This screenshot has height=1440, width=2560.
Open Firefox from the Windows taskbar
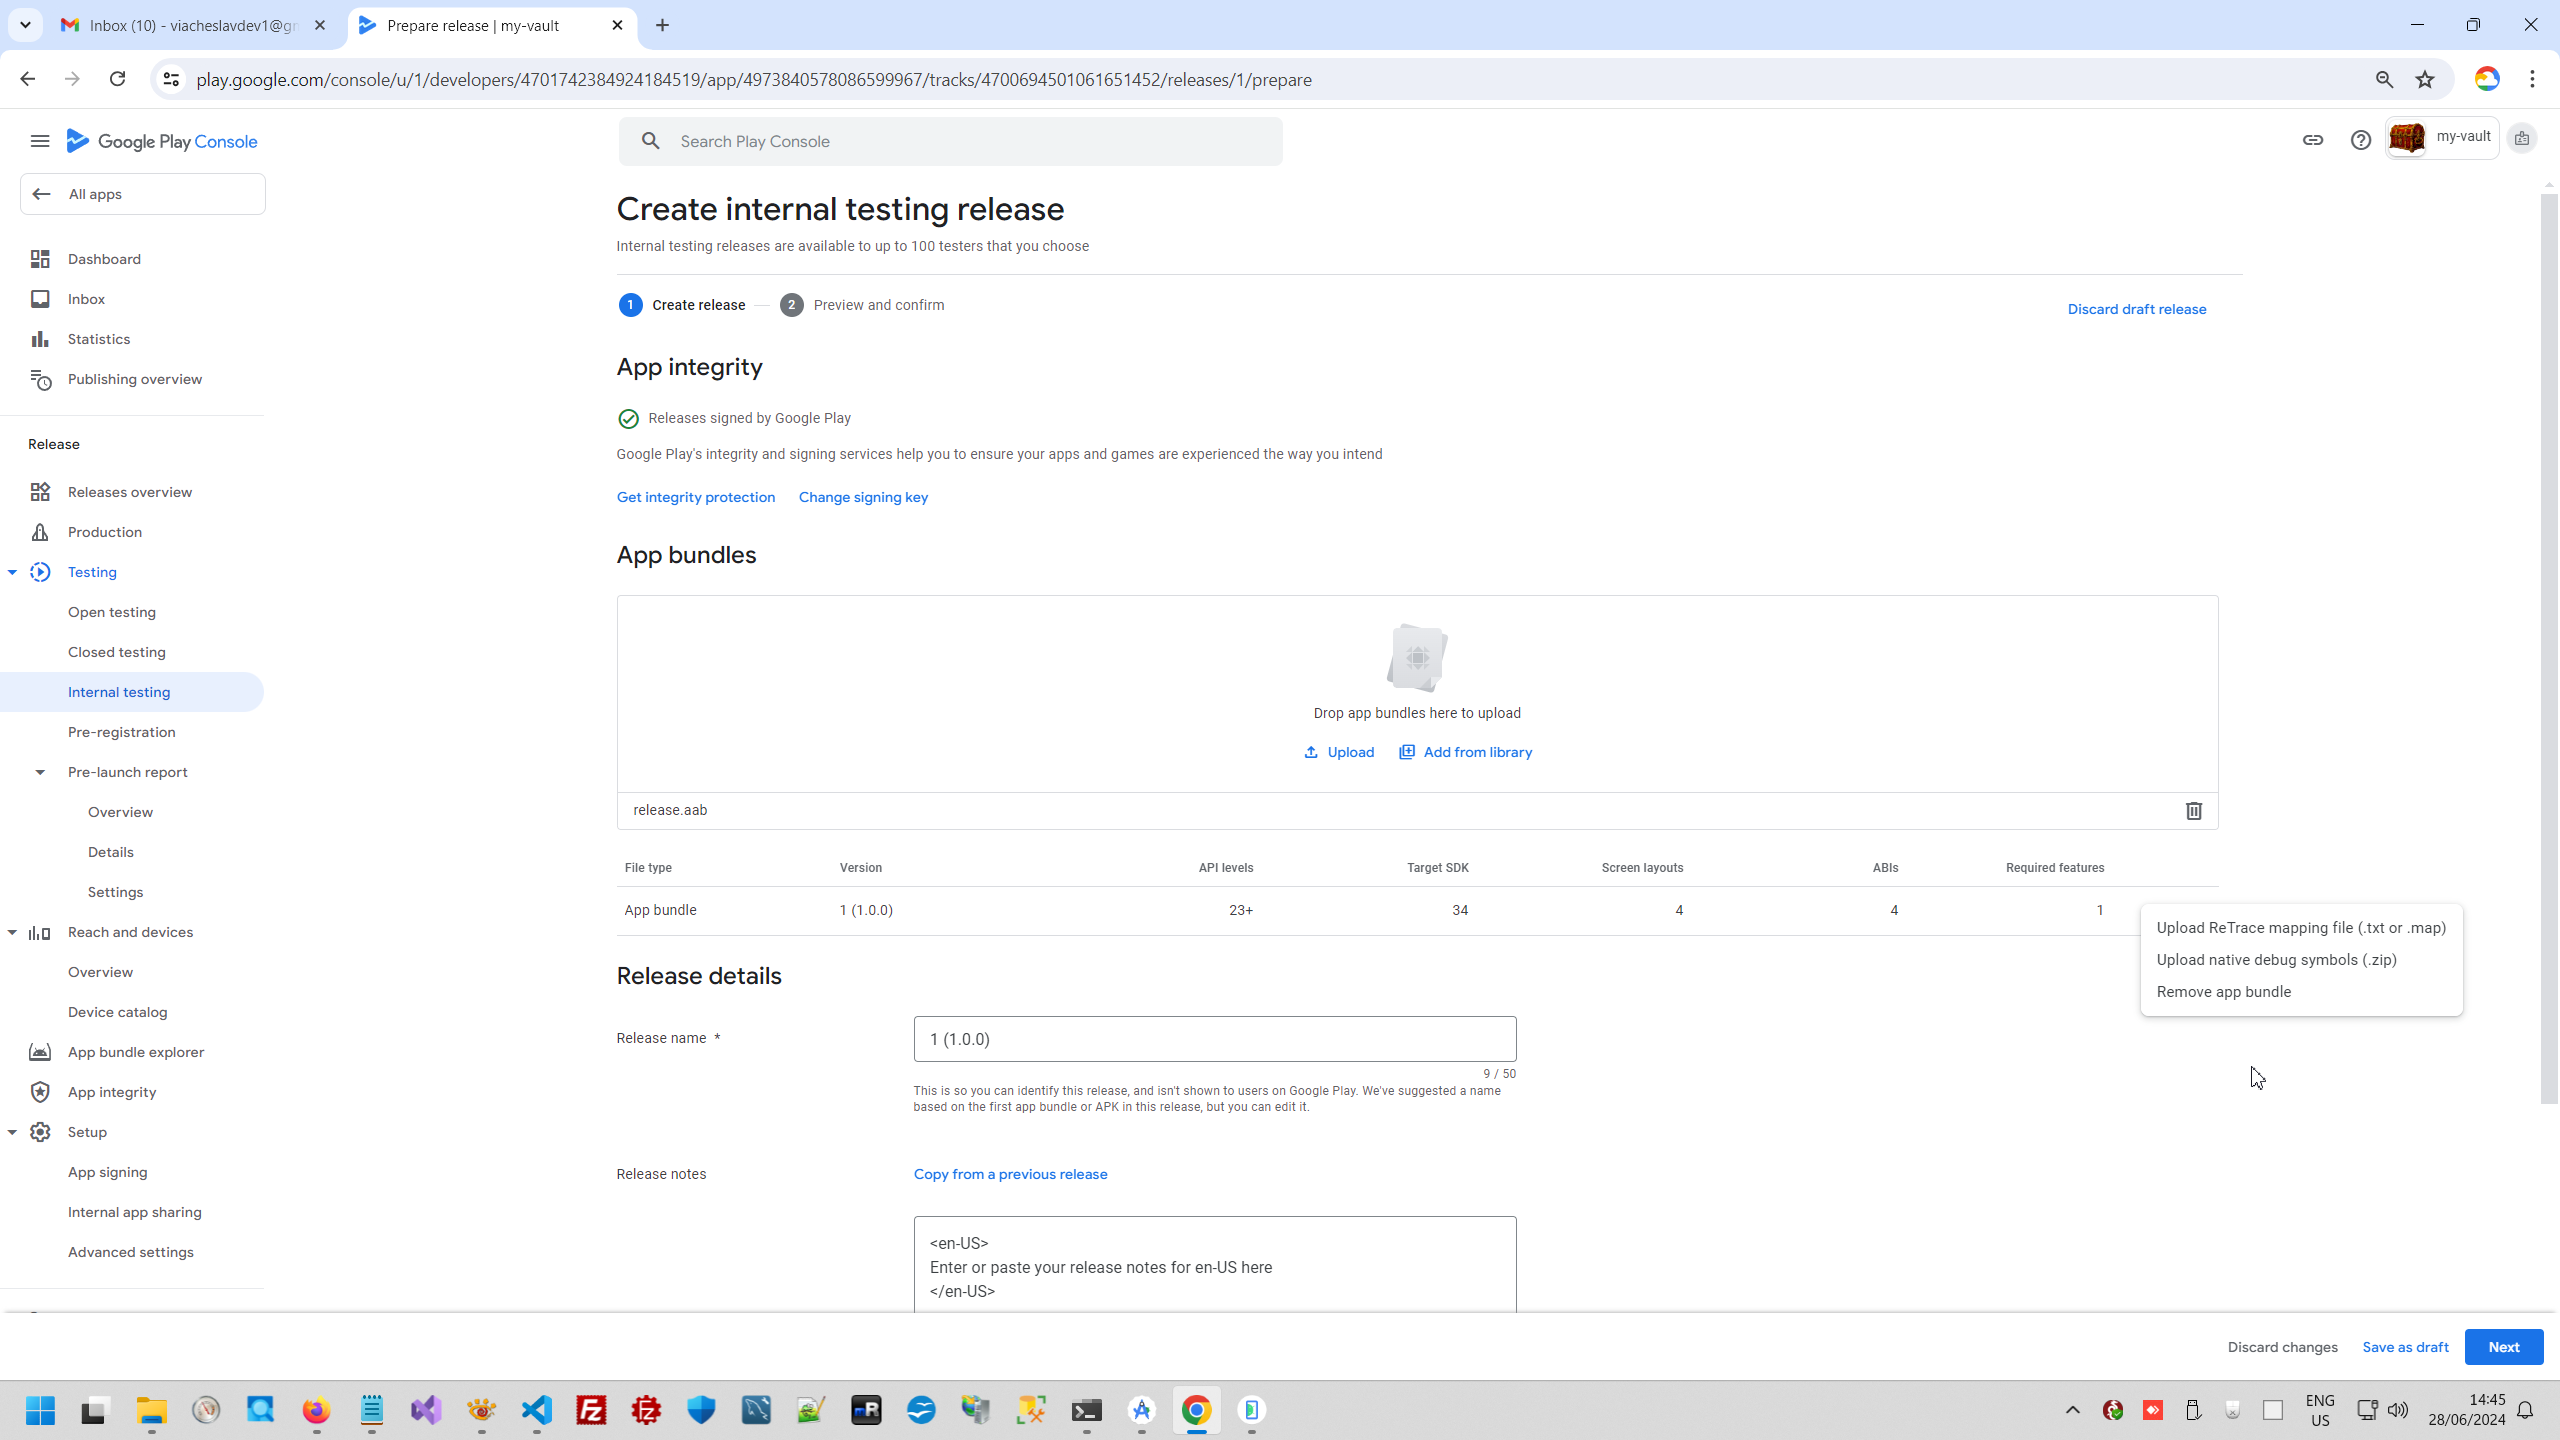316,1410
